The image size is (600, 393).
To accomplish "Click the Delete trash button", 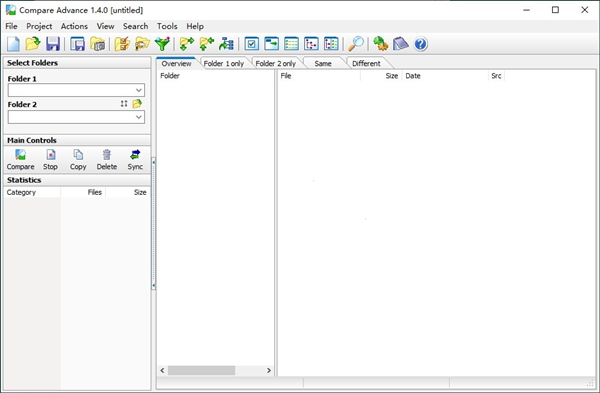I will pyautogui.click(x=107, y=160).
